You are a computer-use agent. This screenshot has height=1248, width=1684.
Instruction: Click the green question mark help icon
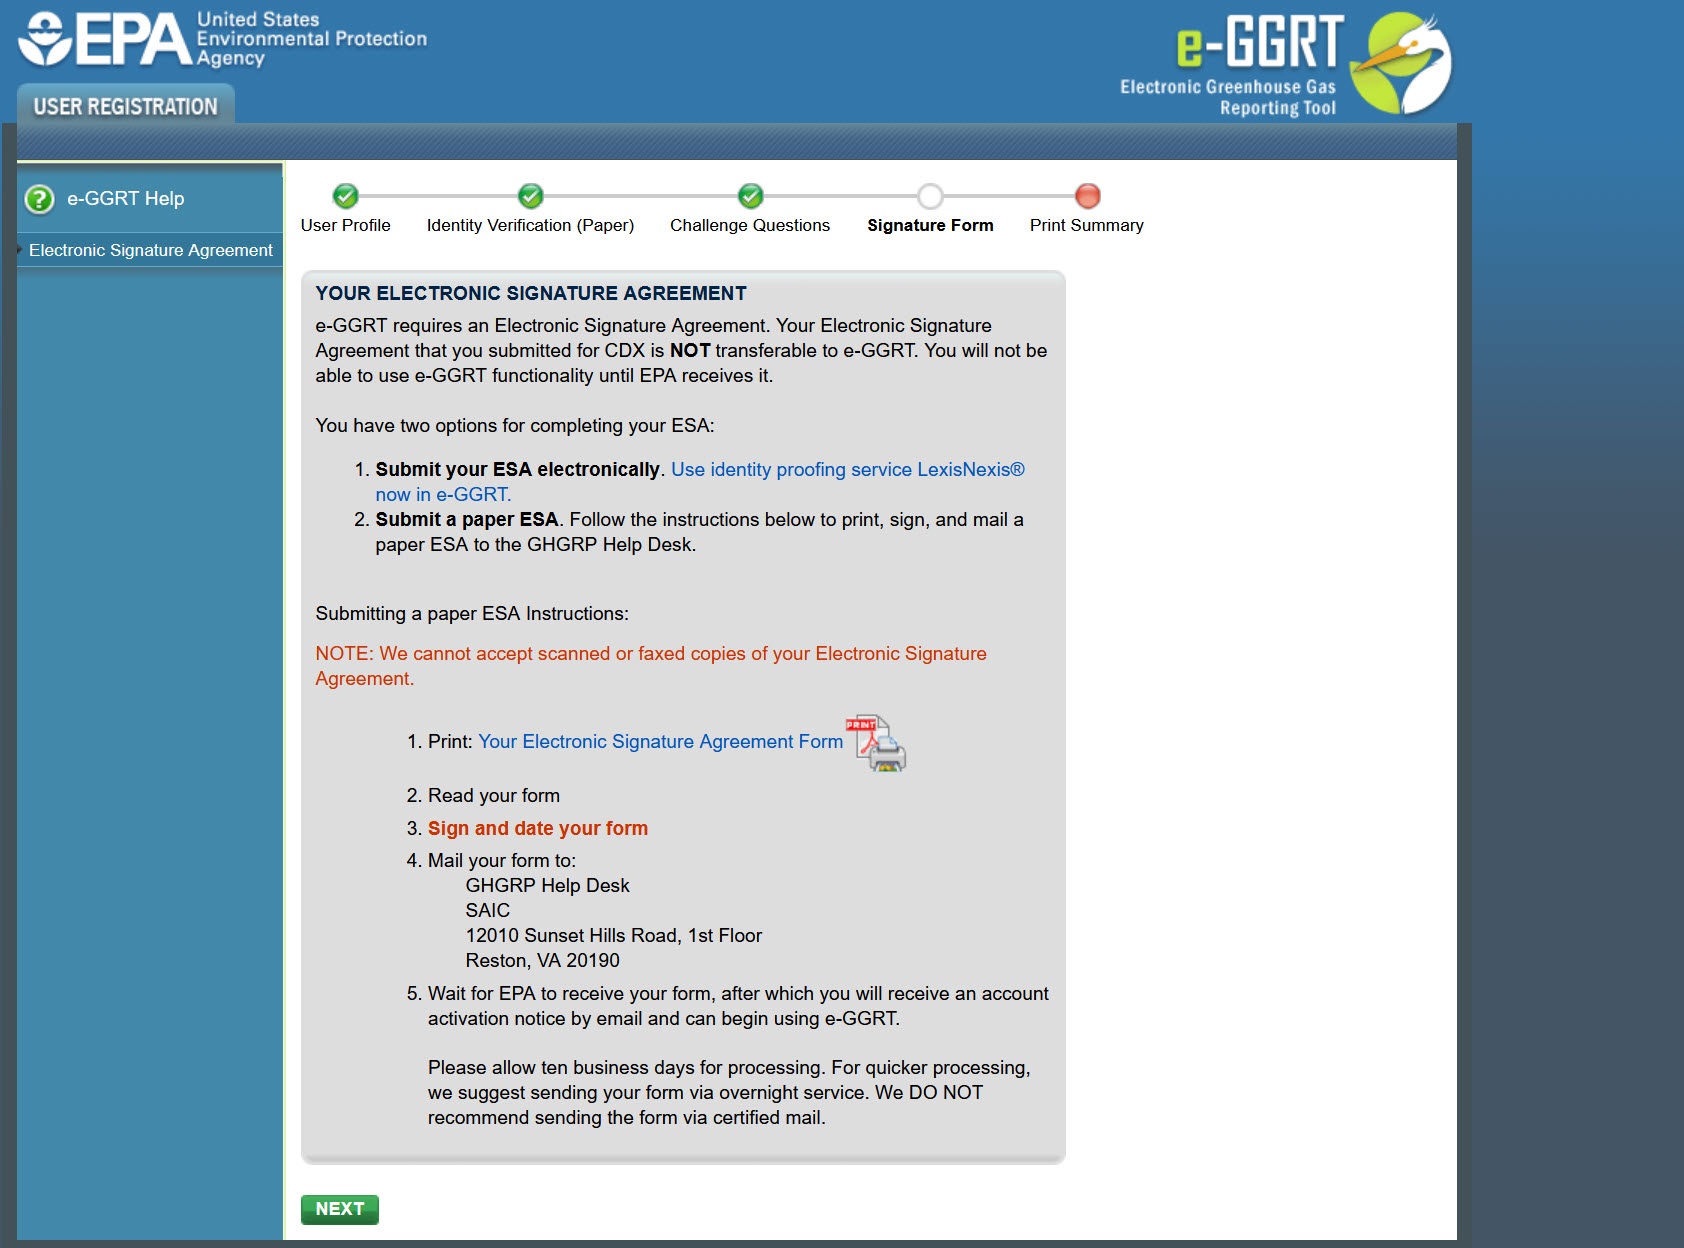tap(39, 199)
